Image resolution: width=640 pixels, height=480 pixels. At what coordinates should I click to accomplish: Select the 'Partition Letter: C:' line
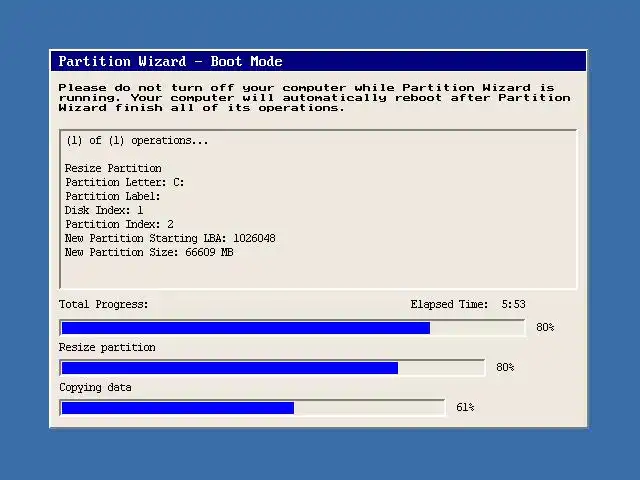coord(124,182)
